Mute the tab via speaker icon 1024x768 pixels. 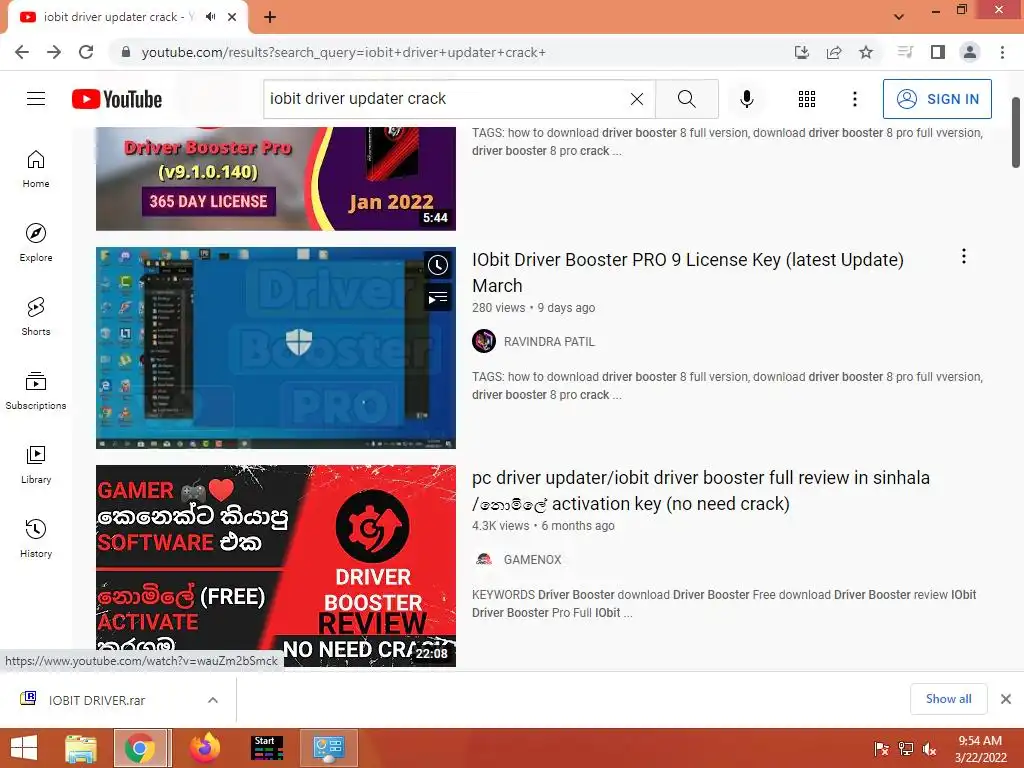pos(210,17)
